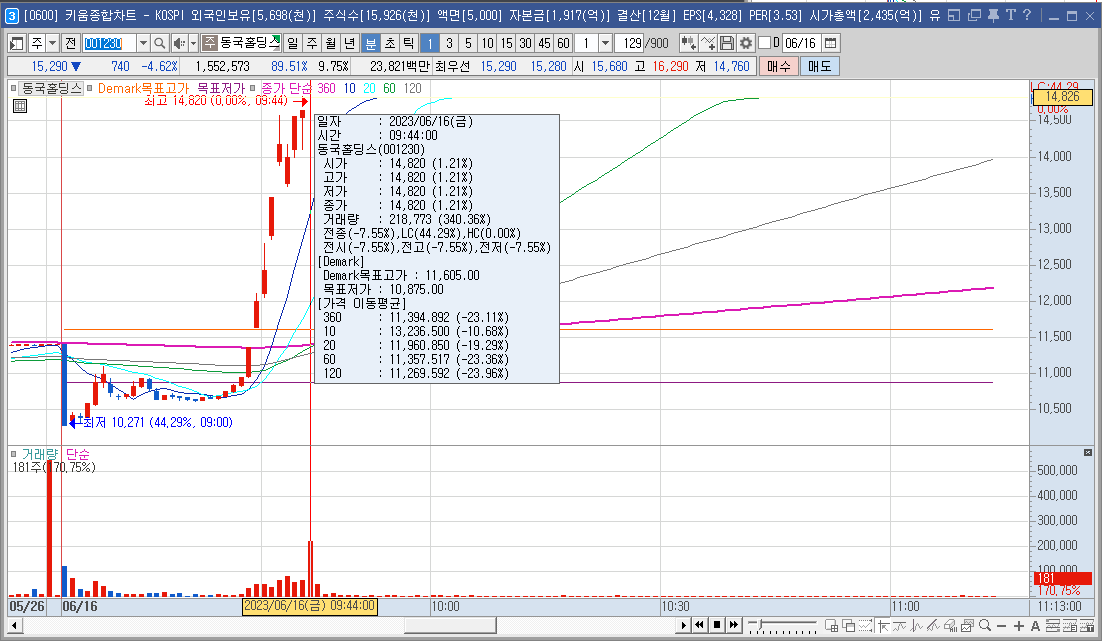Click the save chart floppy disk icon
The image size is (1102, 641).
(727, 43)
